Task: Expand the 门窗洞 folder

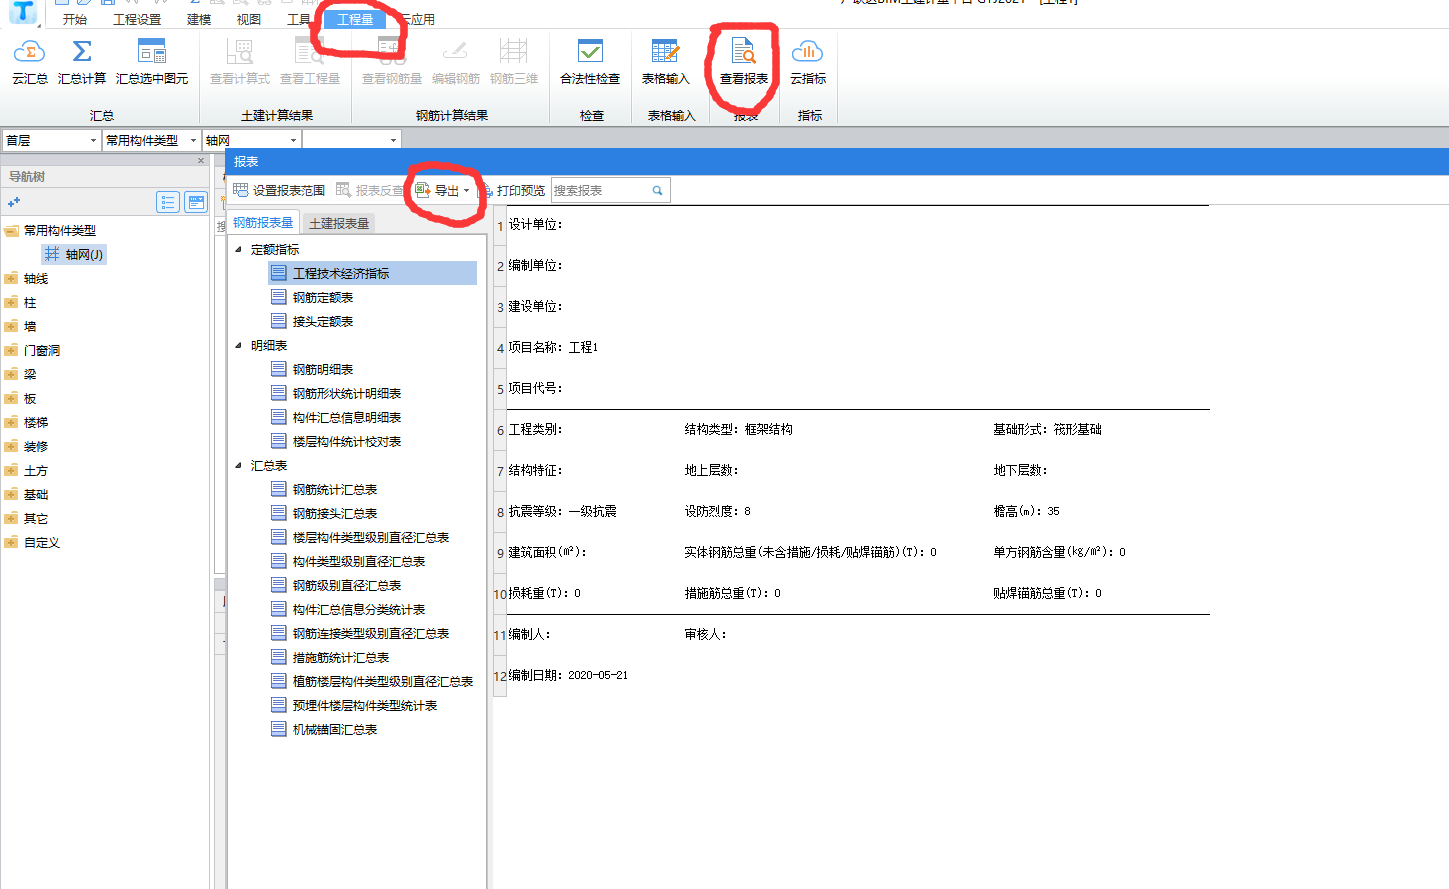Action: (x=11, y=350)
